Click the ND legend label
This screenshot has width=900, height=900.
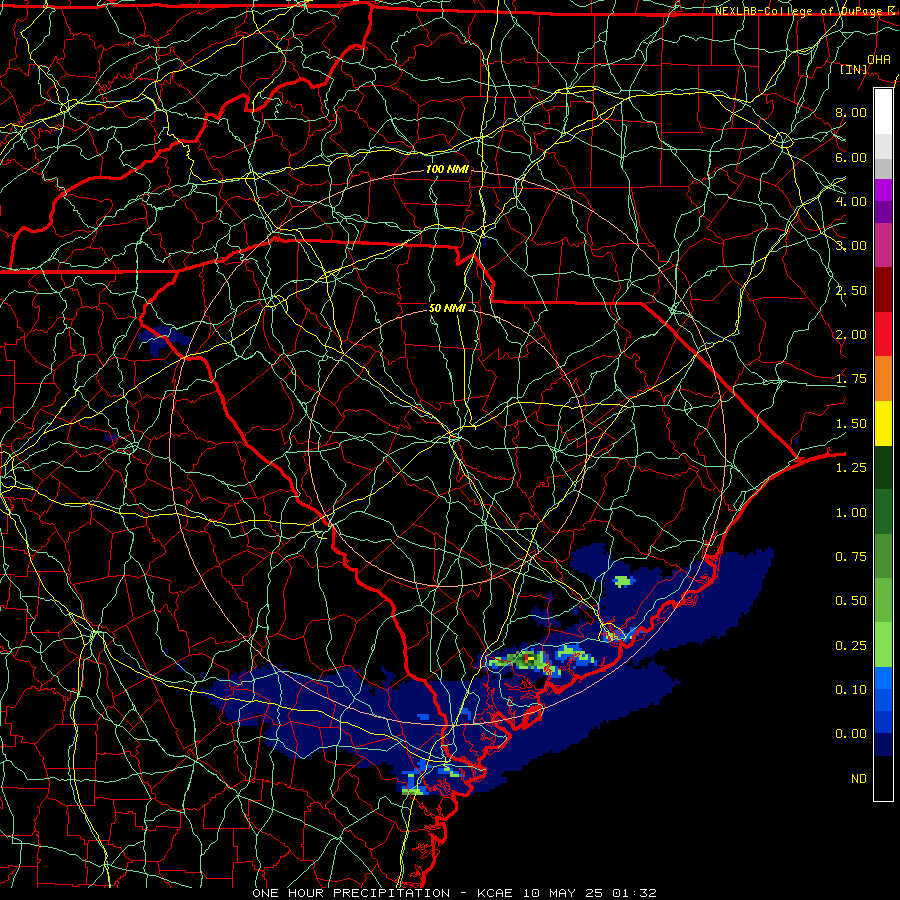pyautogui.click(x=859, y=779)
